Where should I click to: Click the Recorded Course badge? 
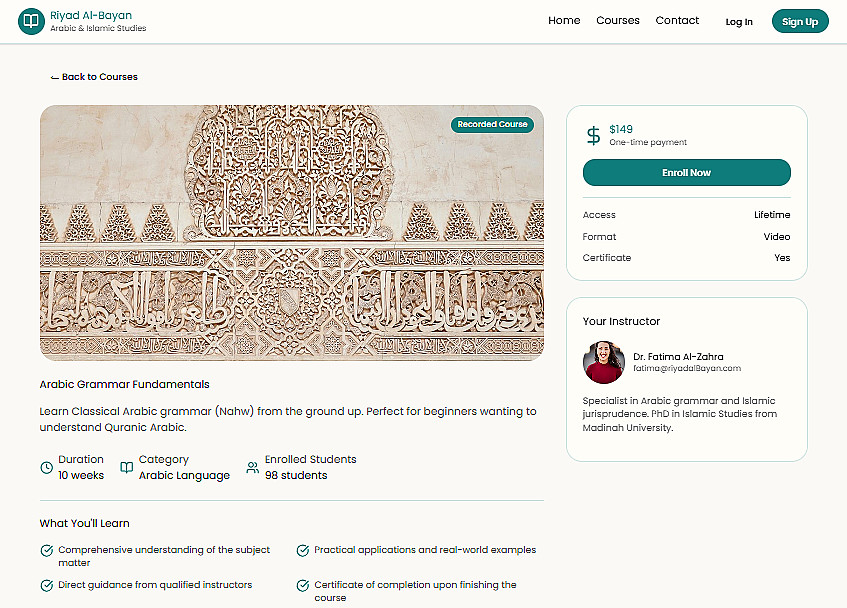[492, 125]
